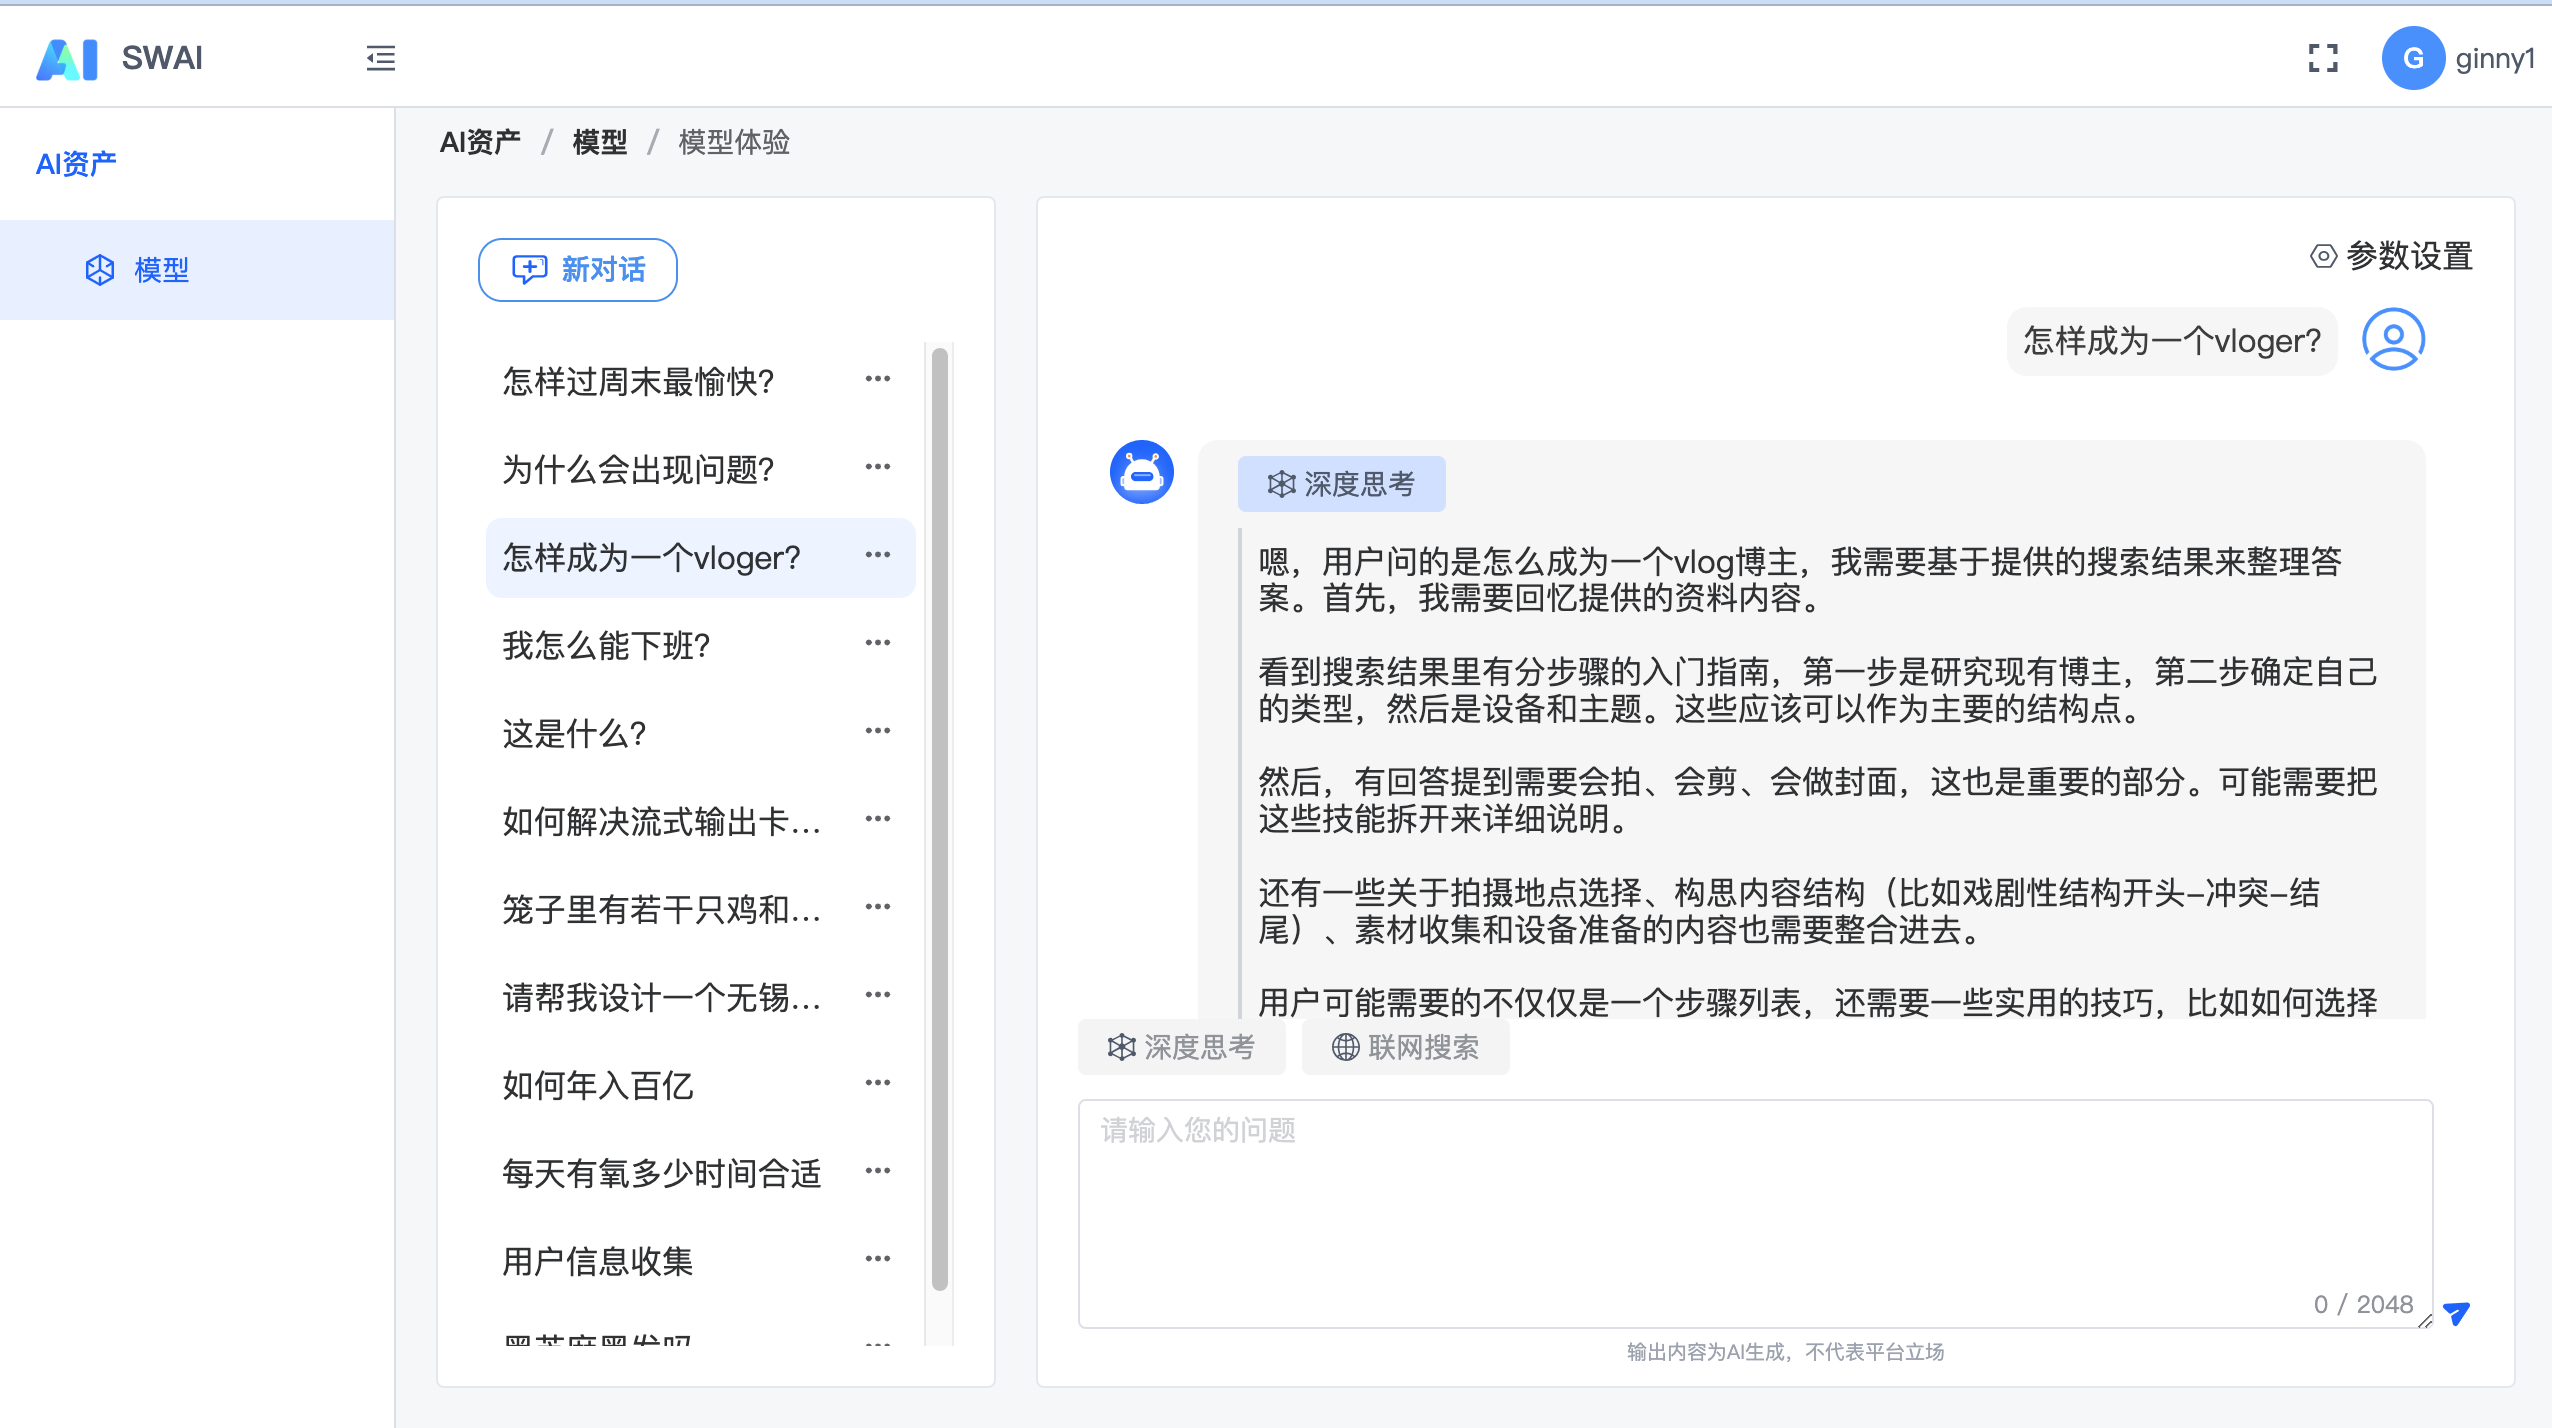Start a 新对话 new conversation
2552x1428 pixels.
point(577,269)
